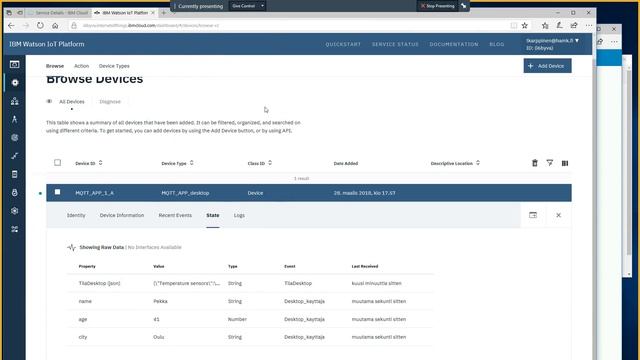Screen dimensions: 640x360
Task: Open the QUICKSTART link
Action: [x=343, y=44]
